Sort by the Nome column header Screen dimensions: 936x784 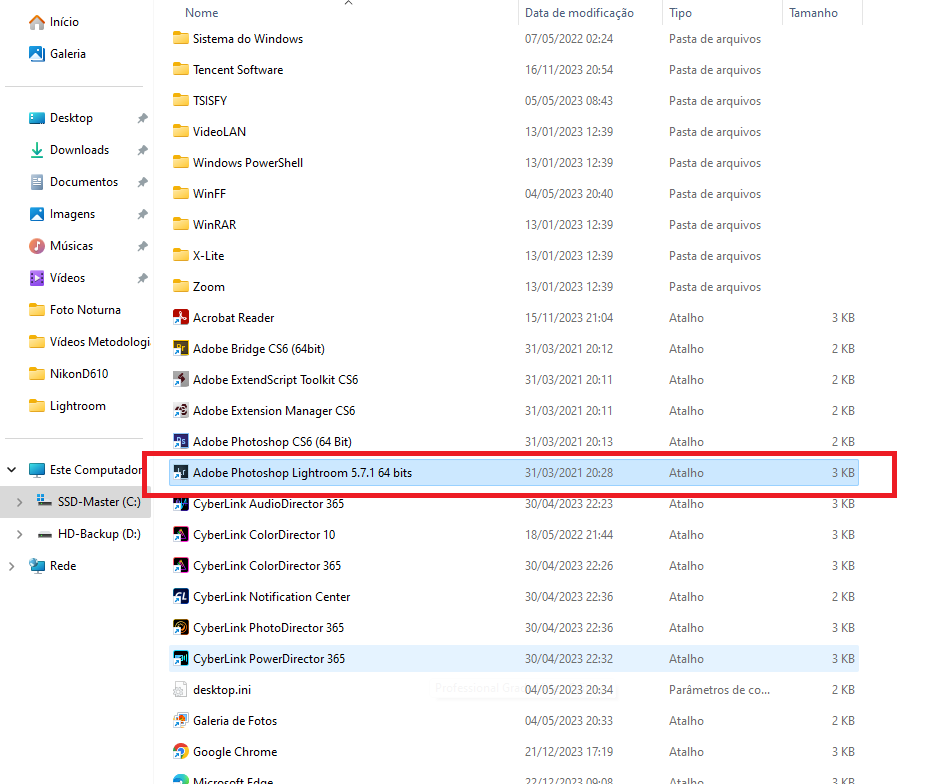pyautogui.click(x=201, y=13)
